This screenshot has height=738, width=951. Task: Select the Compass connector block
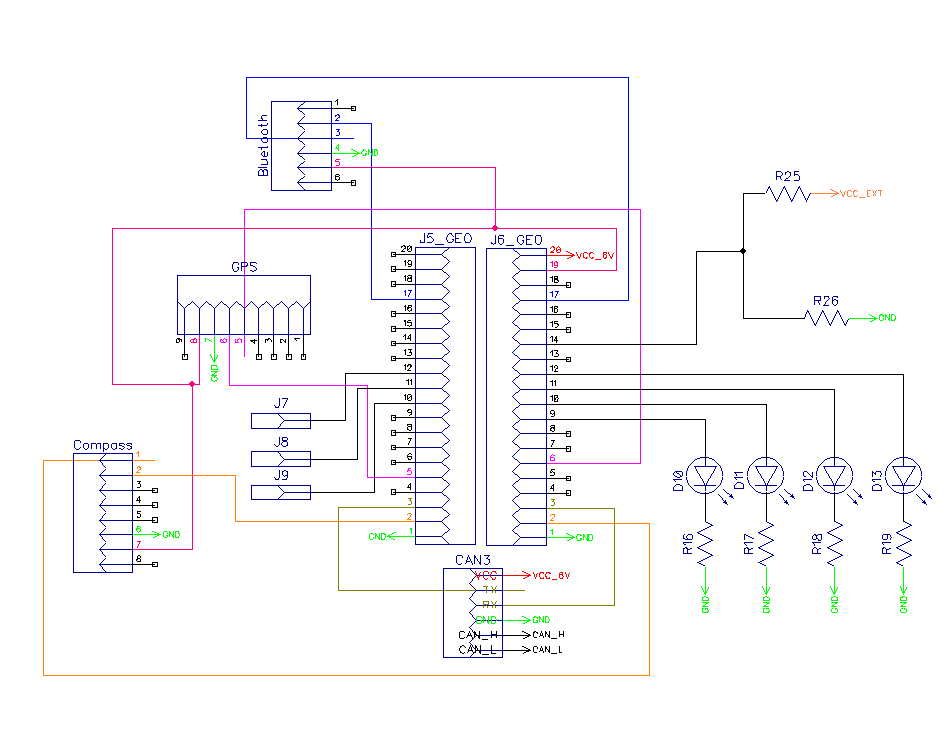103,513
